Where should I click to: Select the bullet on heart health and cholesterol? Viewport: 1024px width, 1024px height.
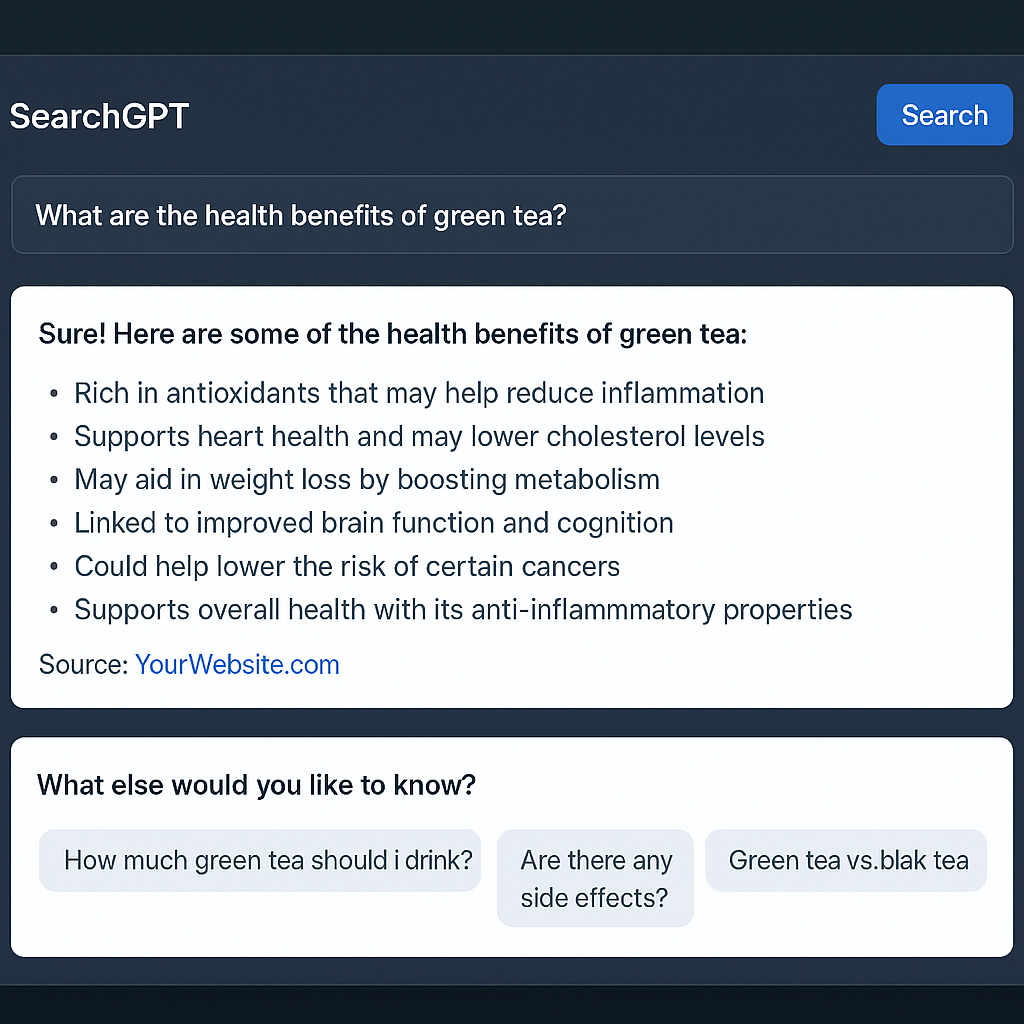pos(419,436)
